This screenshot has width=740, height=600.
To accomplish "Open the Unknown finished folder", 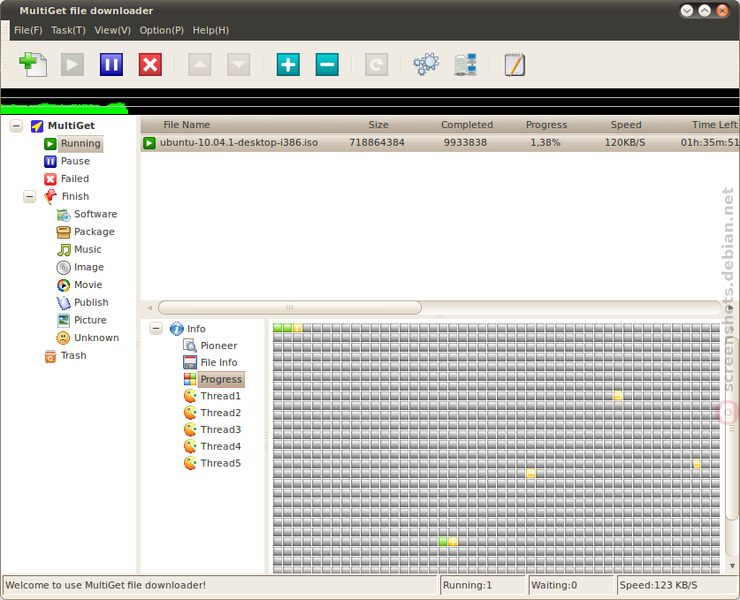I will coord(96,338).
